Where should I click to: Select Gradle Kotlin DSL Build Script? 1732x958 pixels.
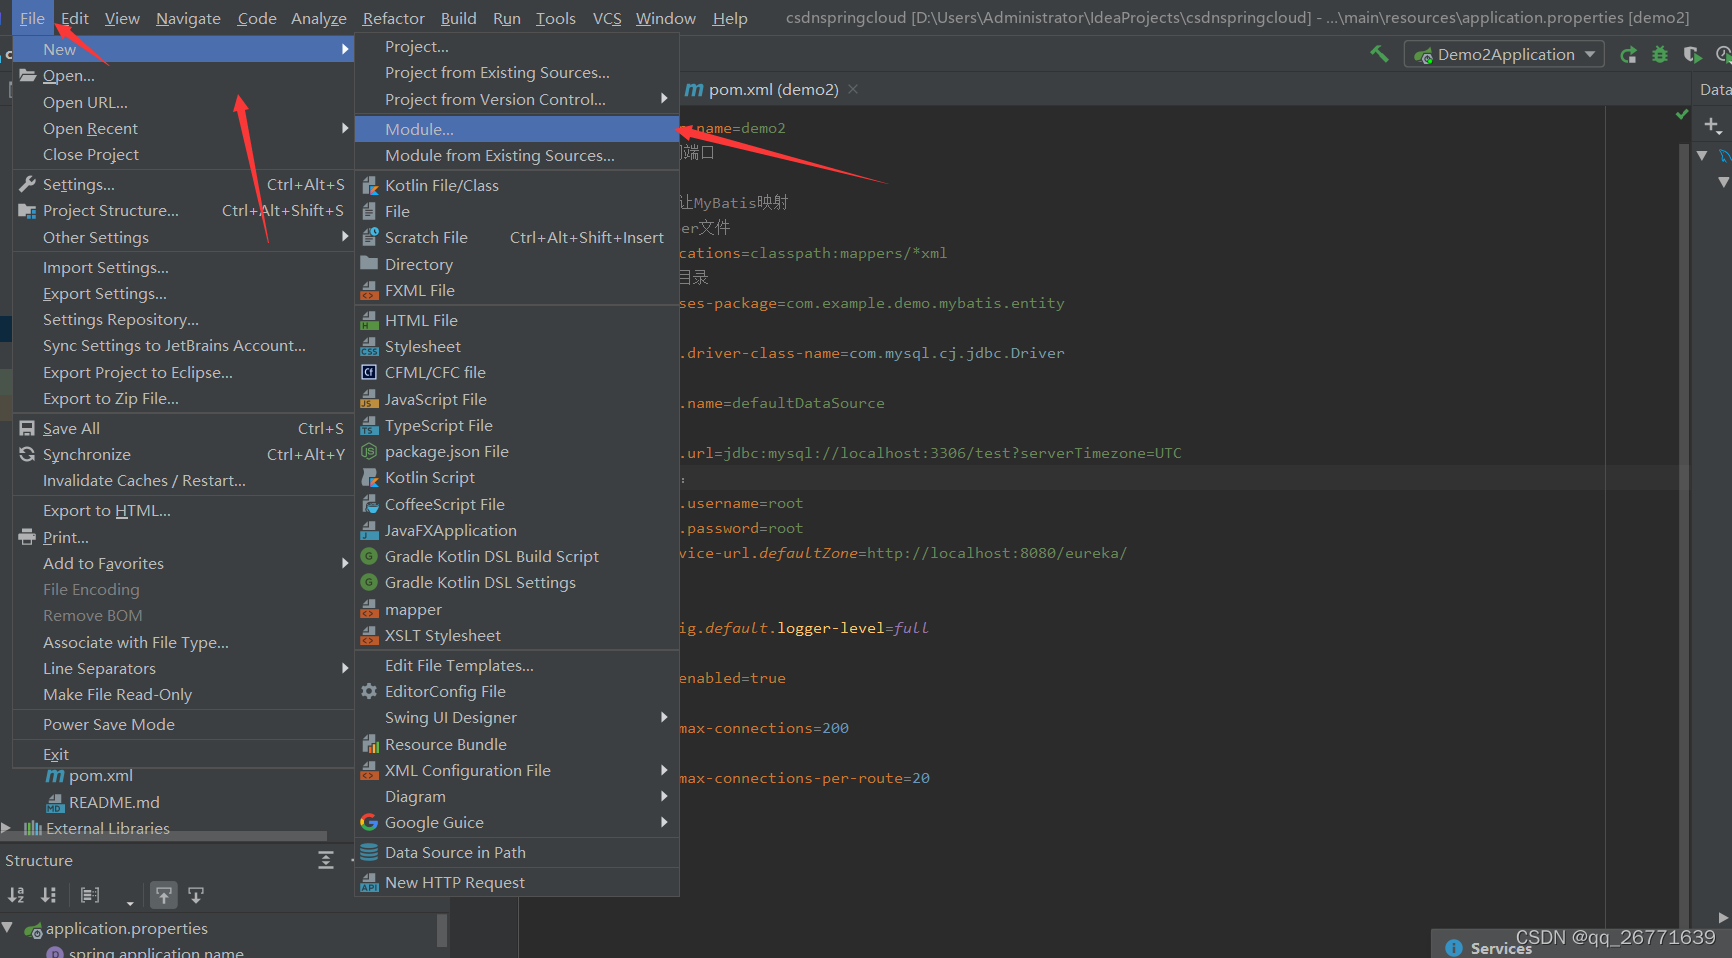point(517,556)
